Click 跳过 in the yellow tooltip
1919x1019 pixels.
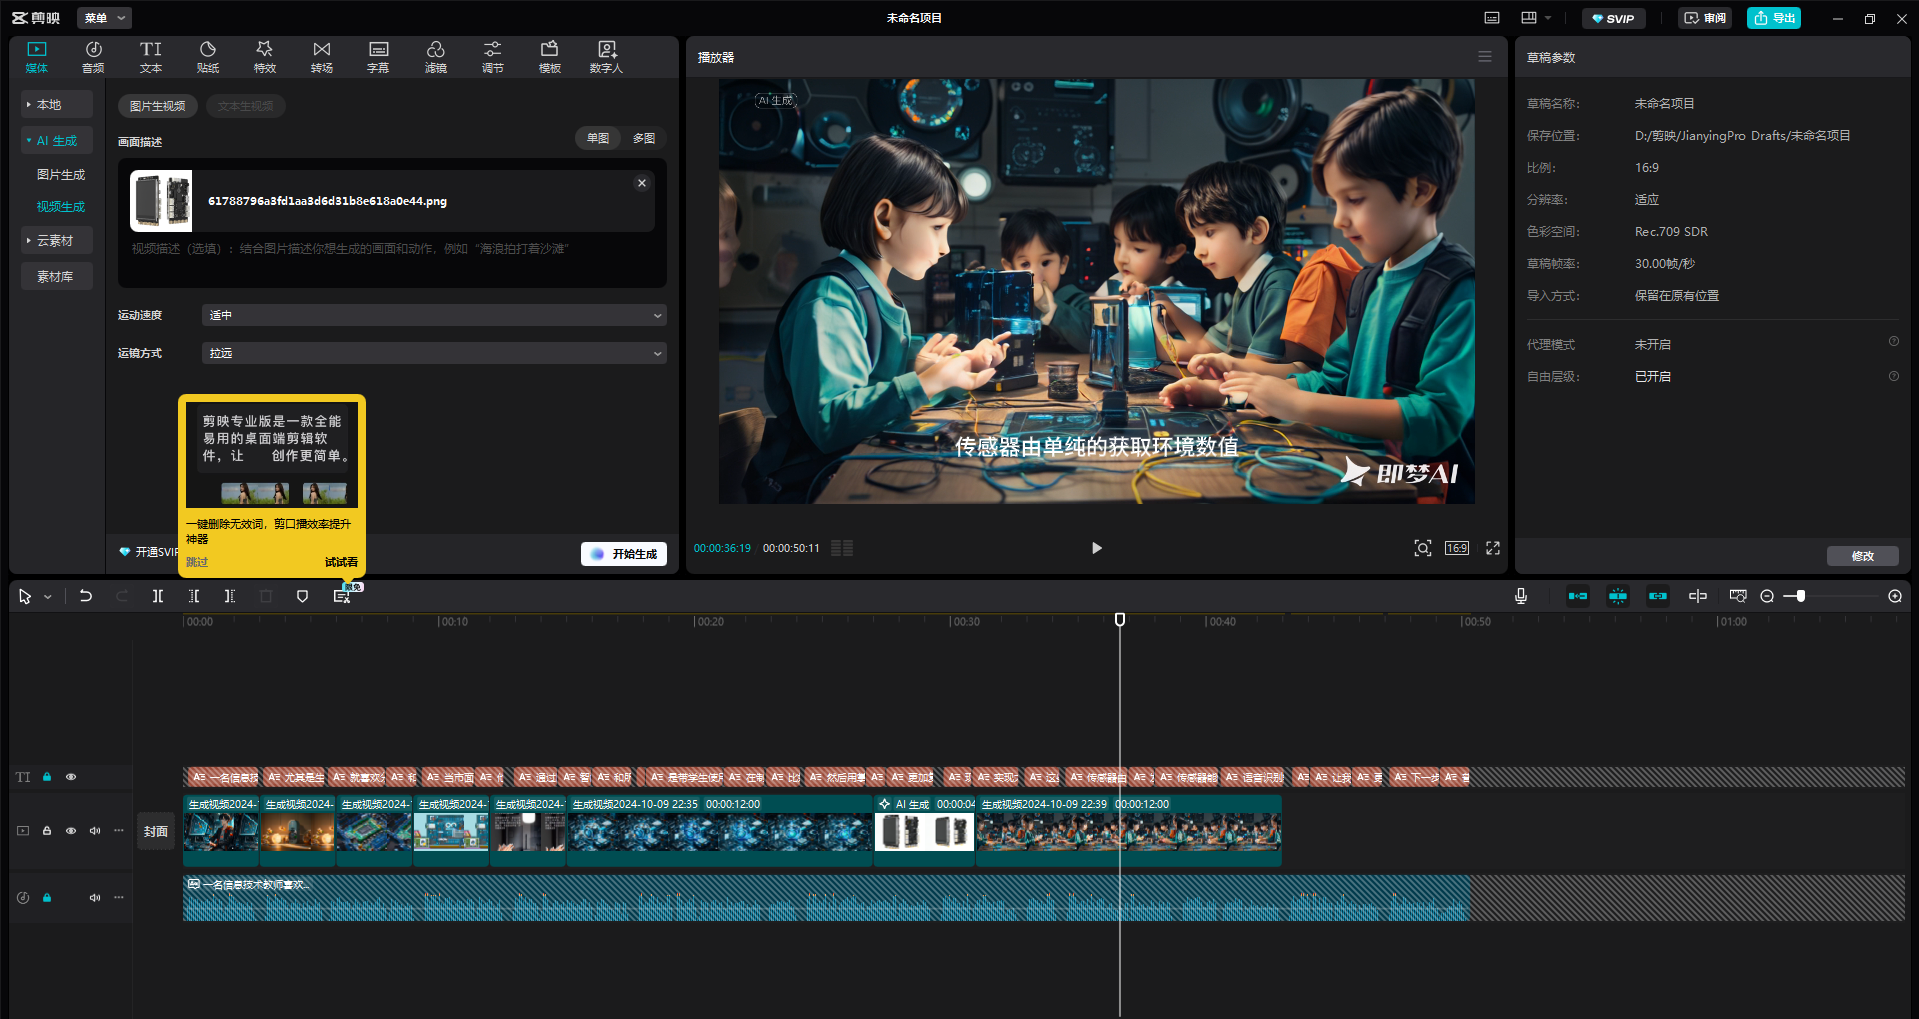tap(197, 562)
